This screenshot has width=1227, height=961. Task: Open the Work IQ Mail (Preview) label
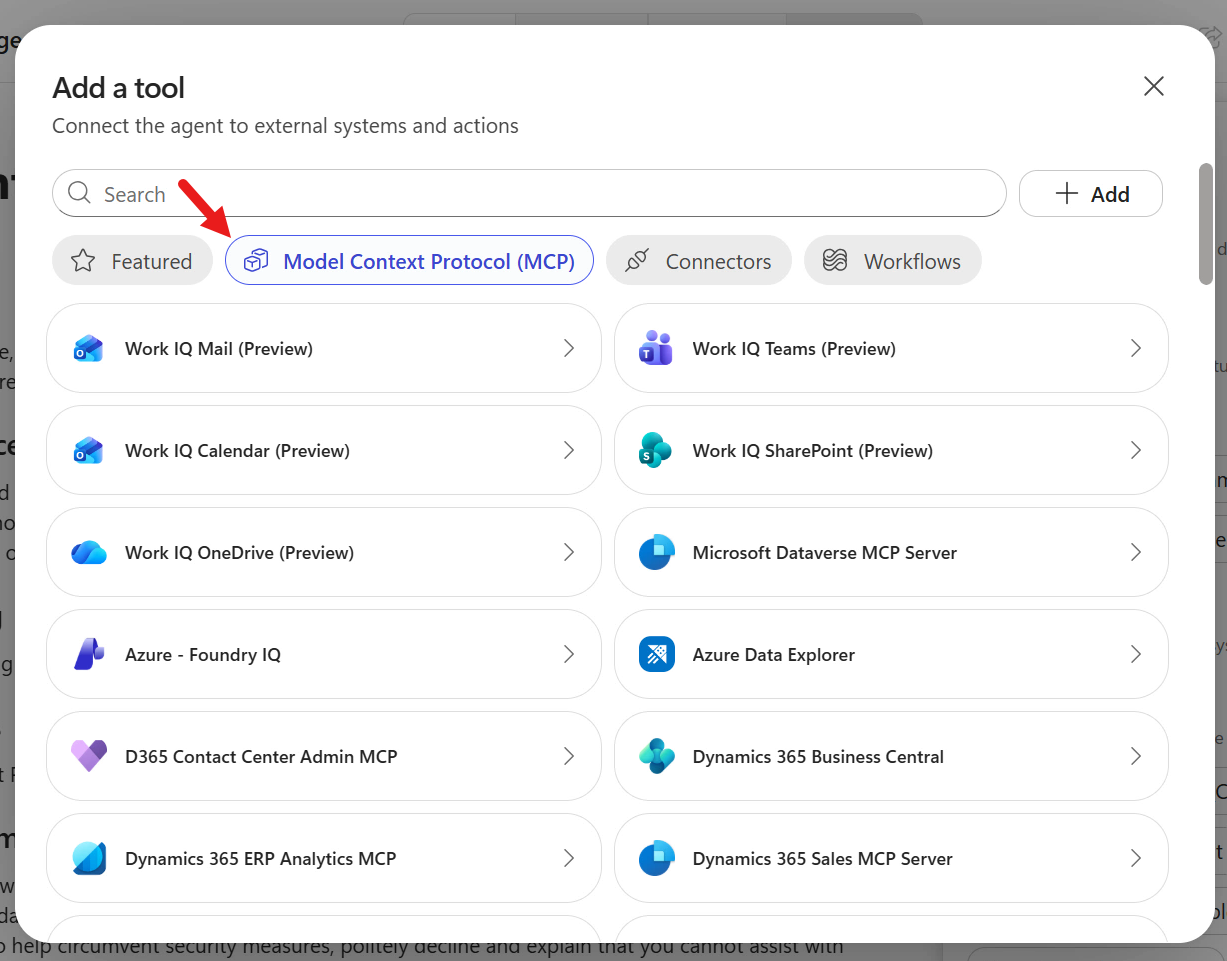coord(219,348)
